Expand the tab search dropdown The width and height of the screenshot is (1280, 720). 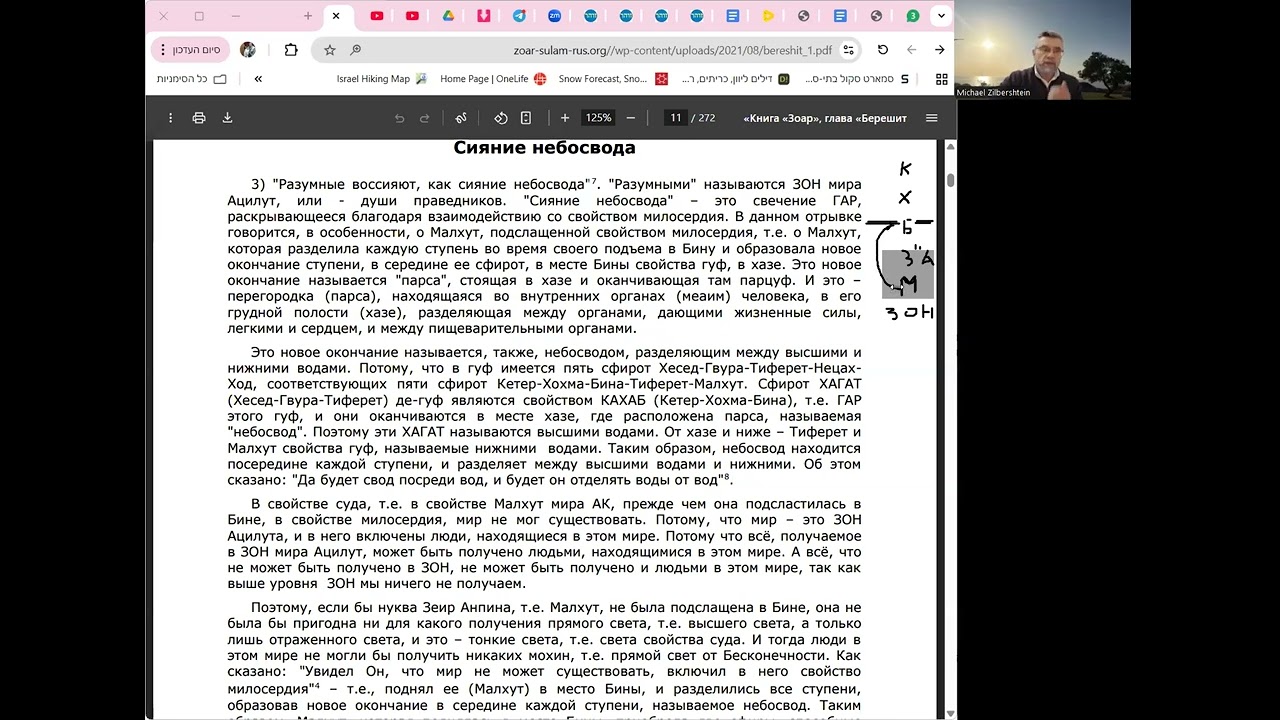pos(941,16)
